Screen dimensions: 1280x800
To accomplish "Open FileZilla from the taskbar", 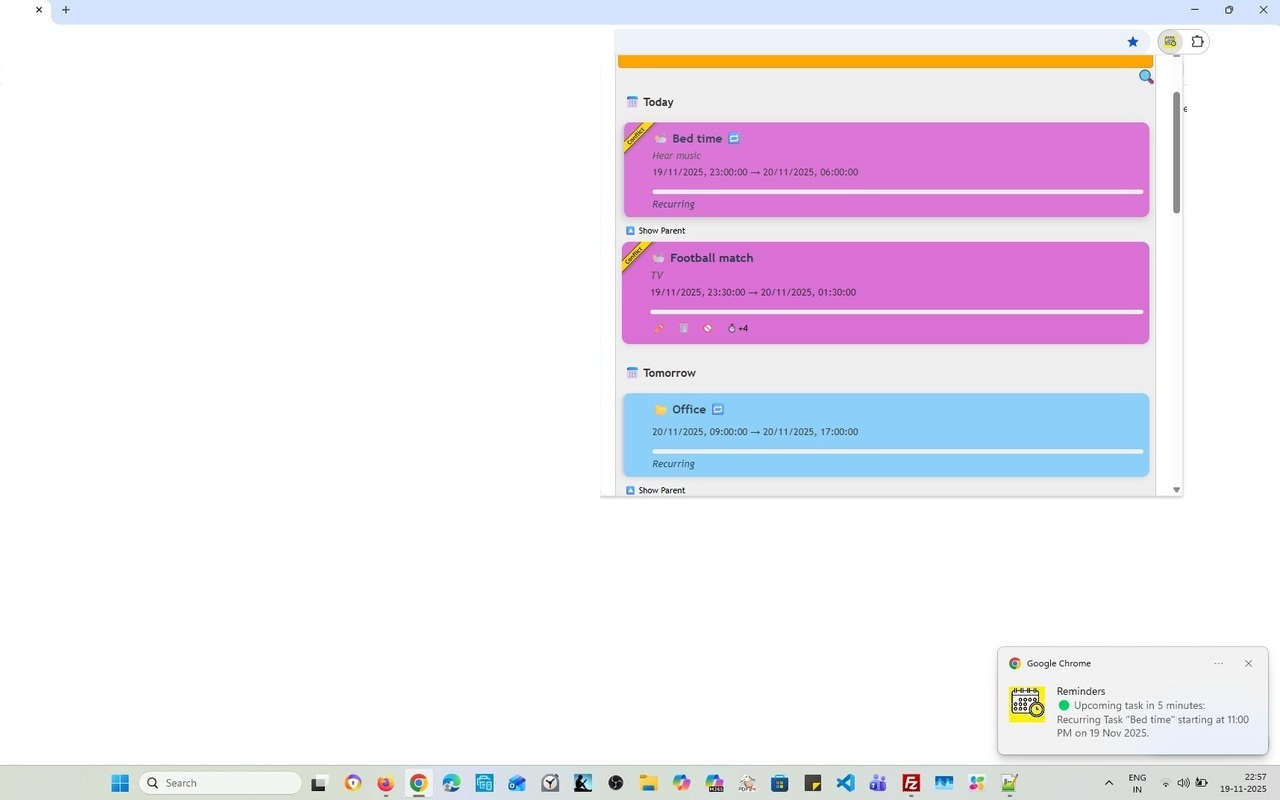I will click(911, 783).
